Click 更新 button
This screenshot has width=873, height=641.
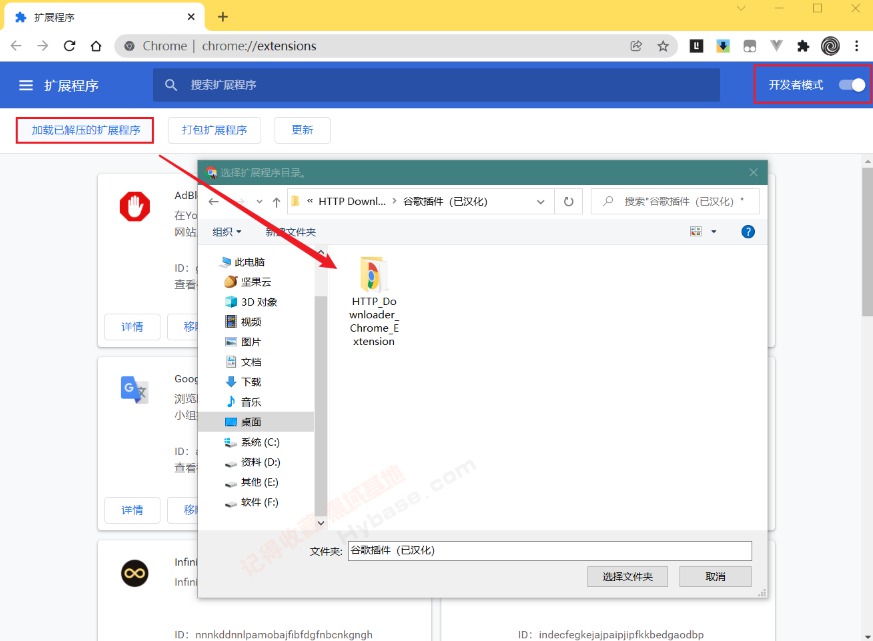pyautogui.click(x=302, y=130)
